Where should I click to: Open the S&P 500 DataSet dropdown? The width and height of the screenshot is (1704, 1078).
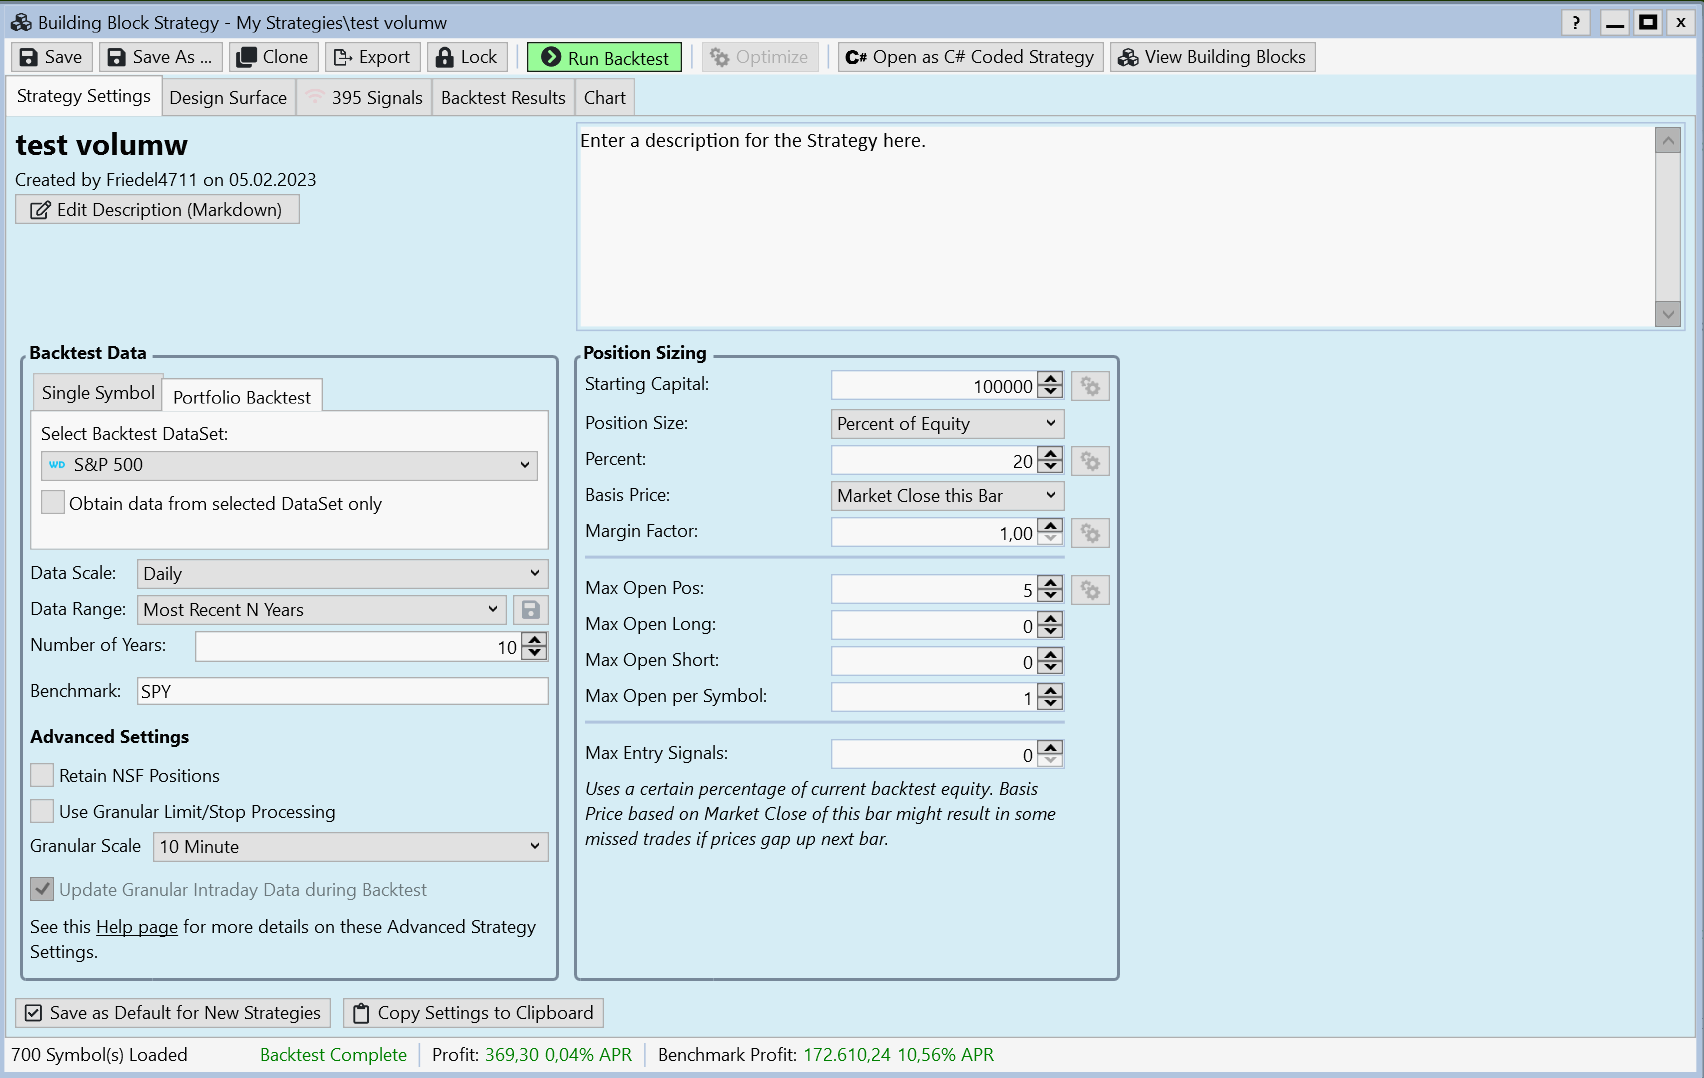tap(289, 466)
